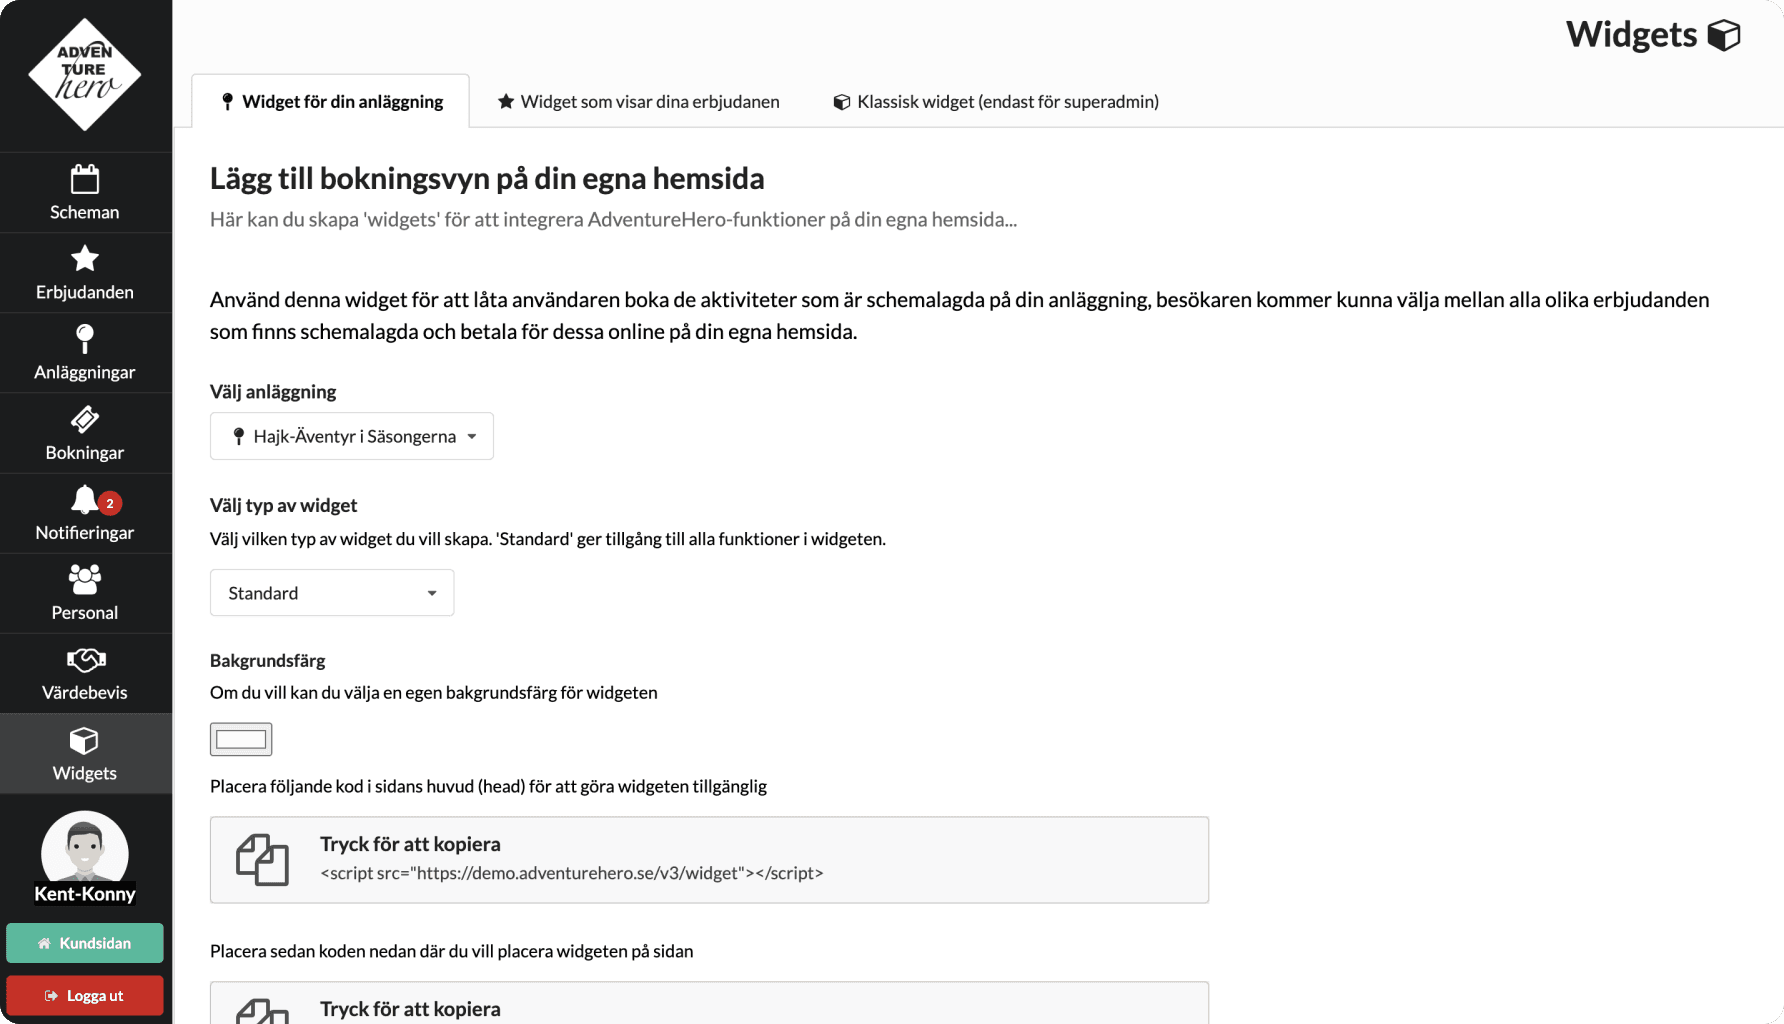Select the Widget för din anläggning tab
This screenshot has width=1784, height=1024.
(331, 102)
